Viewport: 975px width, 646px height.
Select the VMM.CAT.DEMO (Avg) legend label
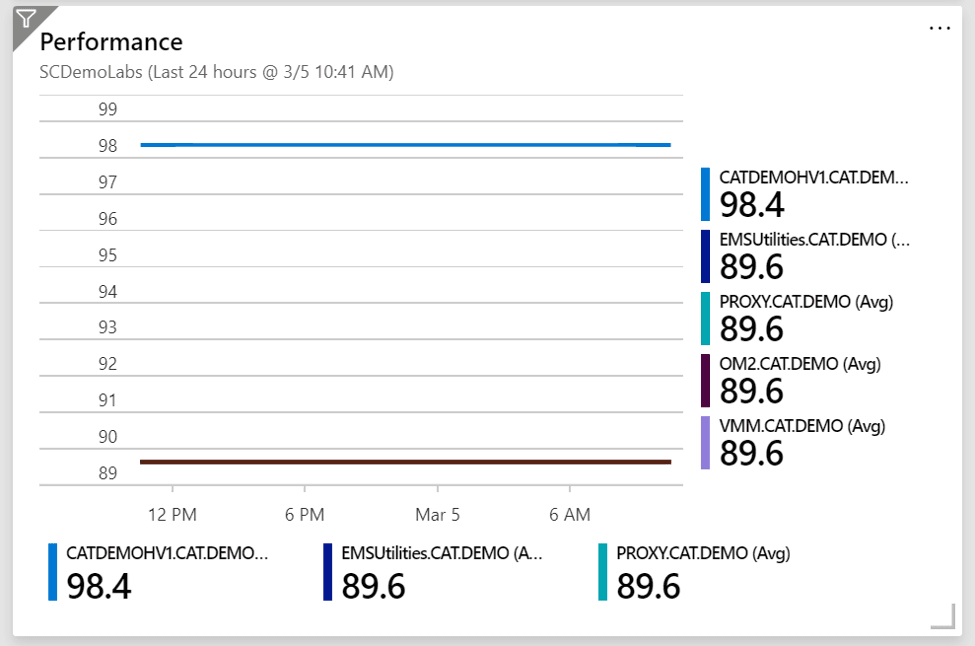click(x=802, y=426)
